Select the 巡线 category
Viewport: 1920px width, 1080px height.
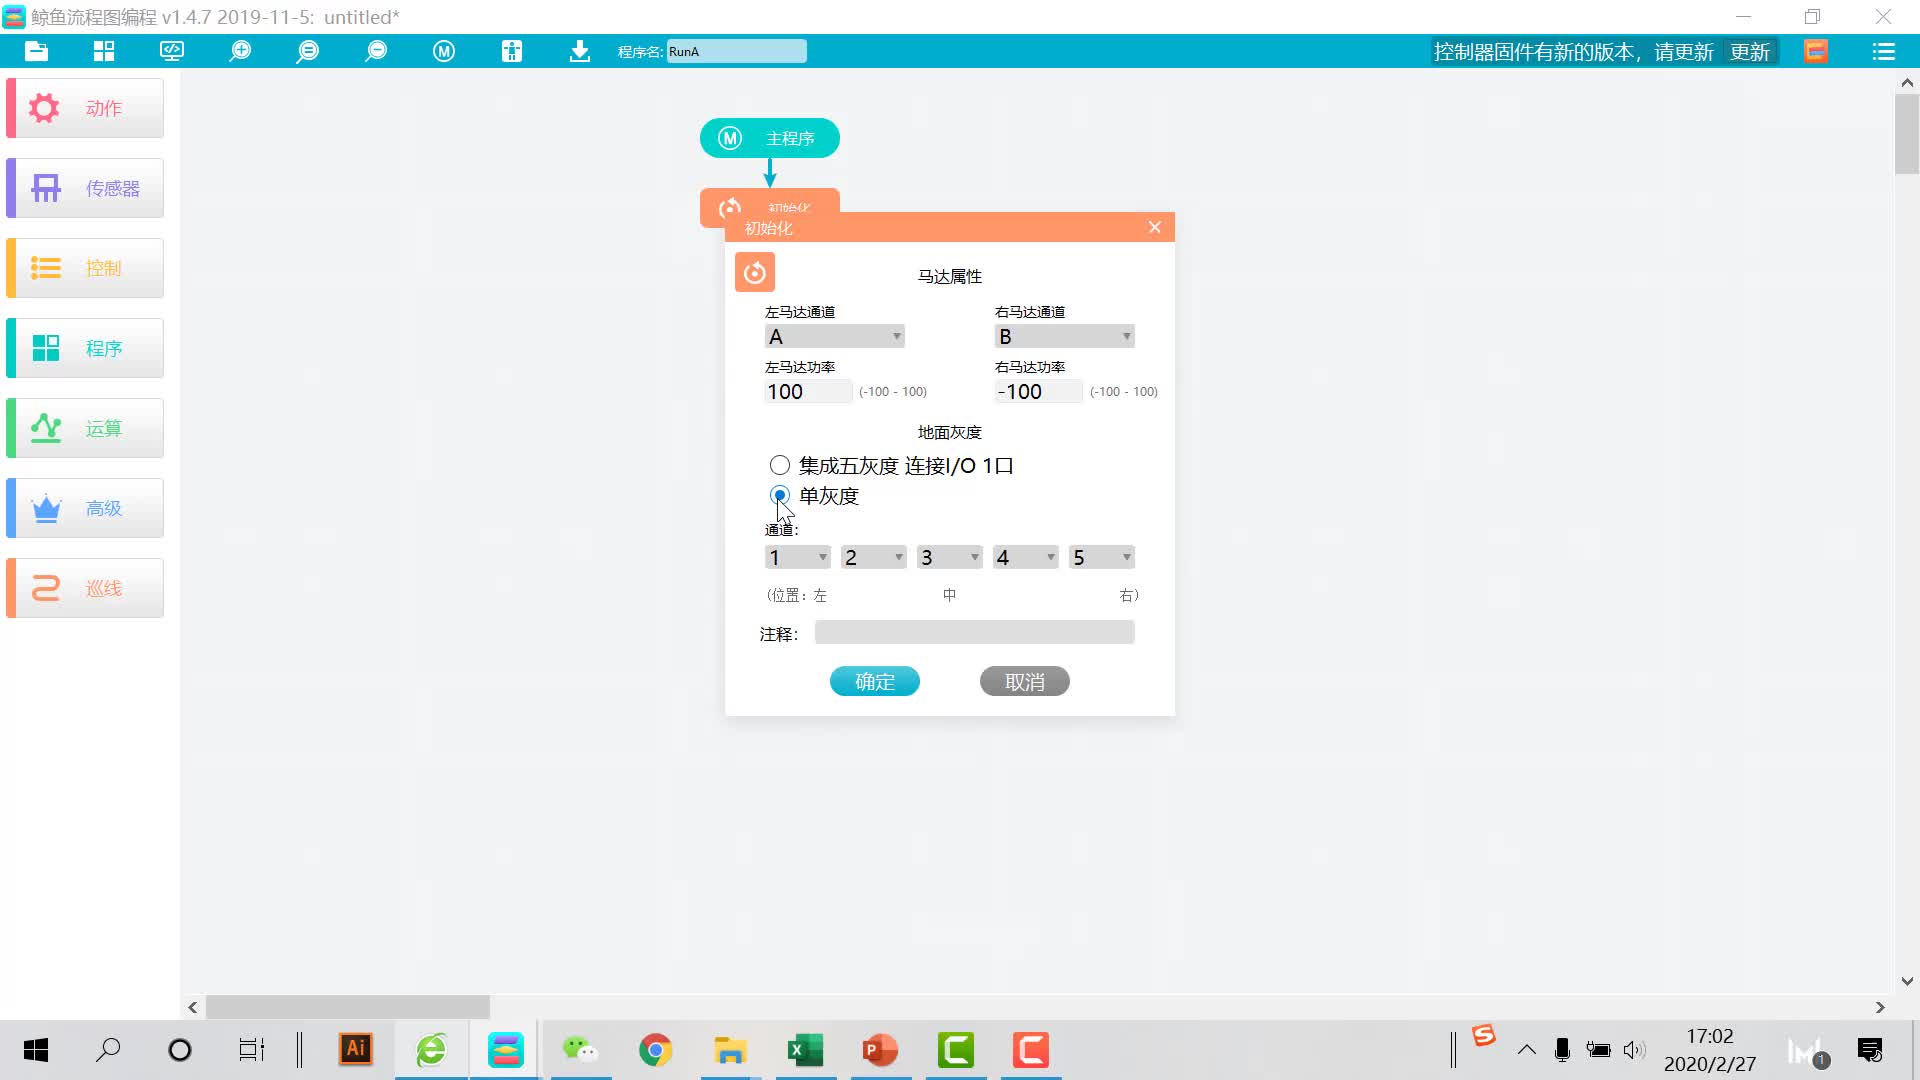click(x=83, y=587)
